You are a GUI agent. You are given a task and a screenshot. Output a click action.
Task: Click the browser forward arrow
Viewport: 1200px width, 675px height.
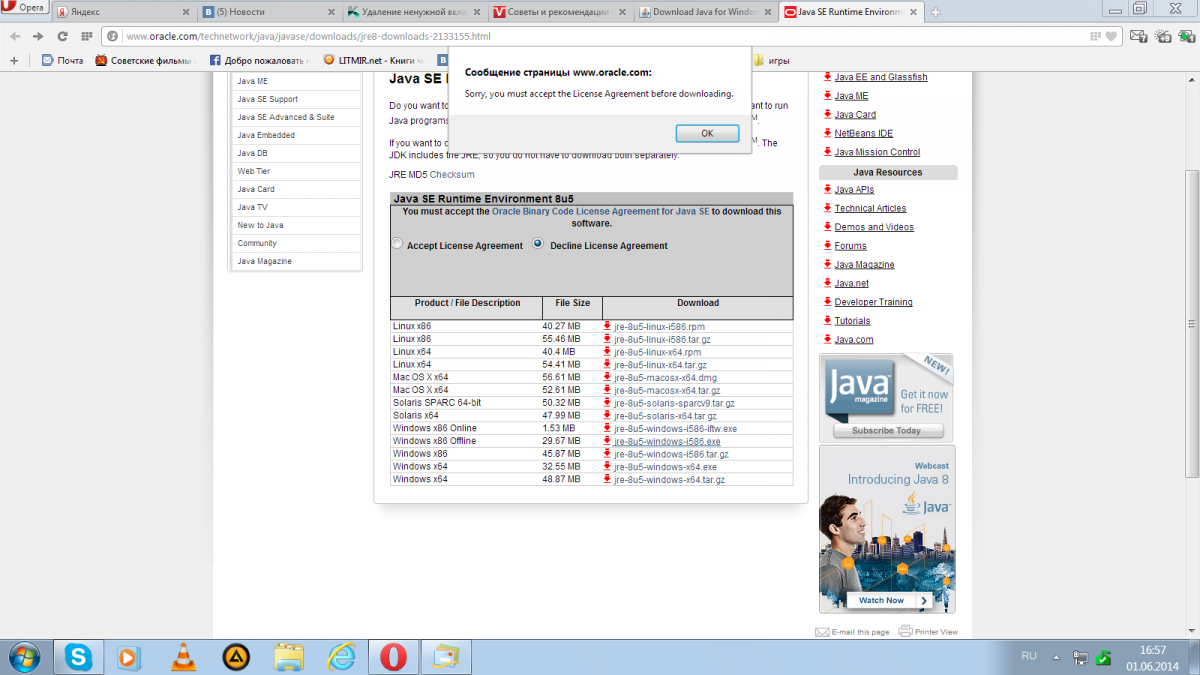coord(38,36)
